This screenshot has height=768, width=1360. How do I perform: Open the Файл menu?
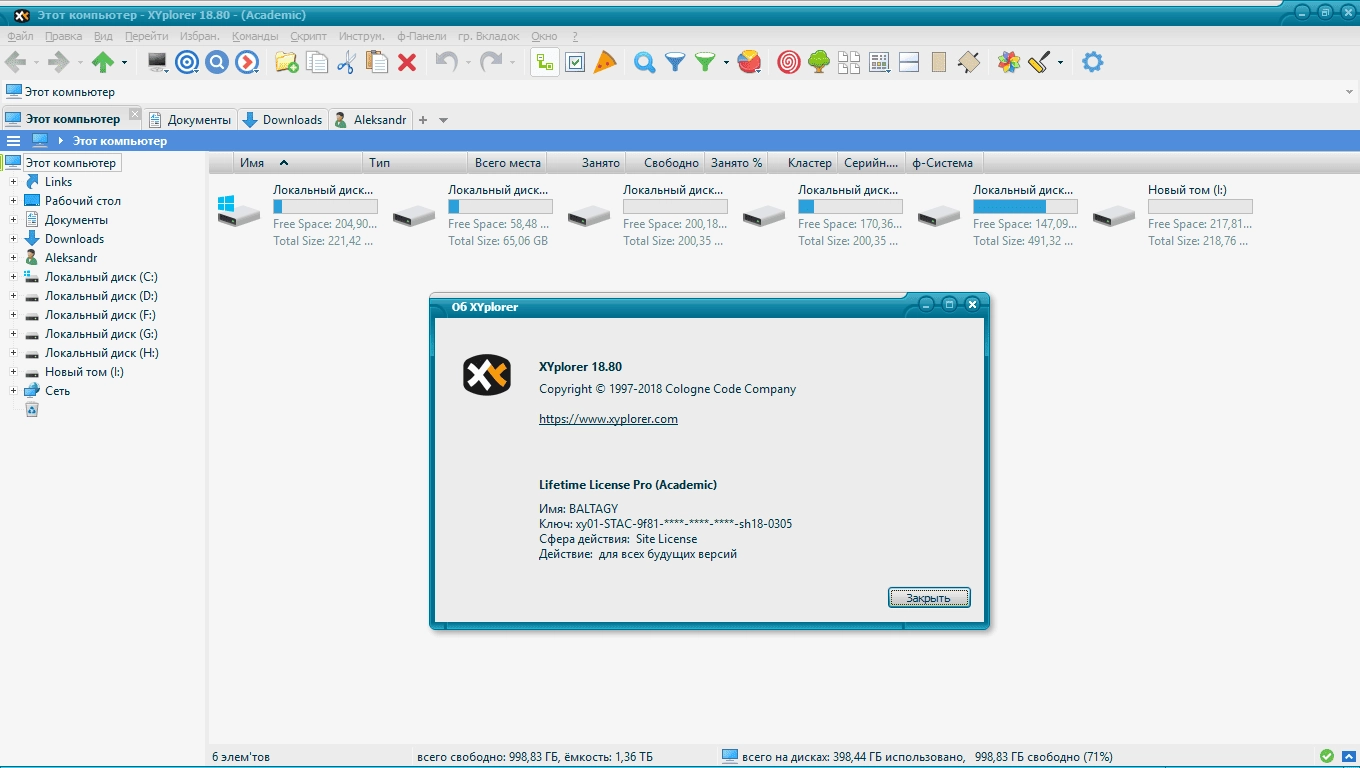click(20, 36)
